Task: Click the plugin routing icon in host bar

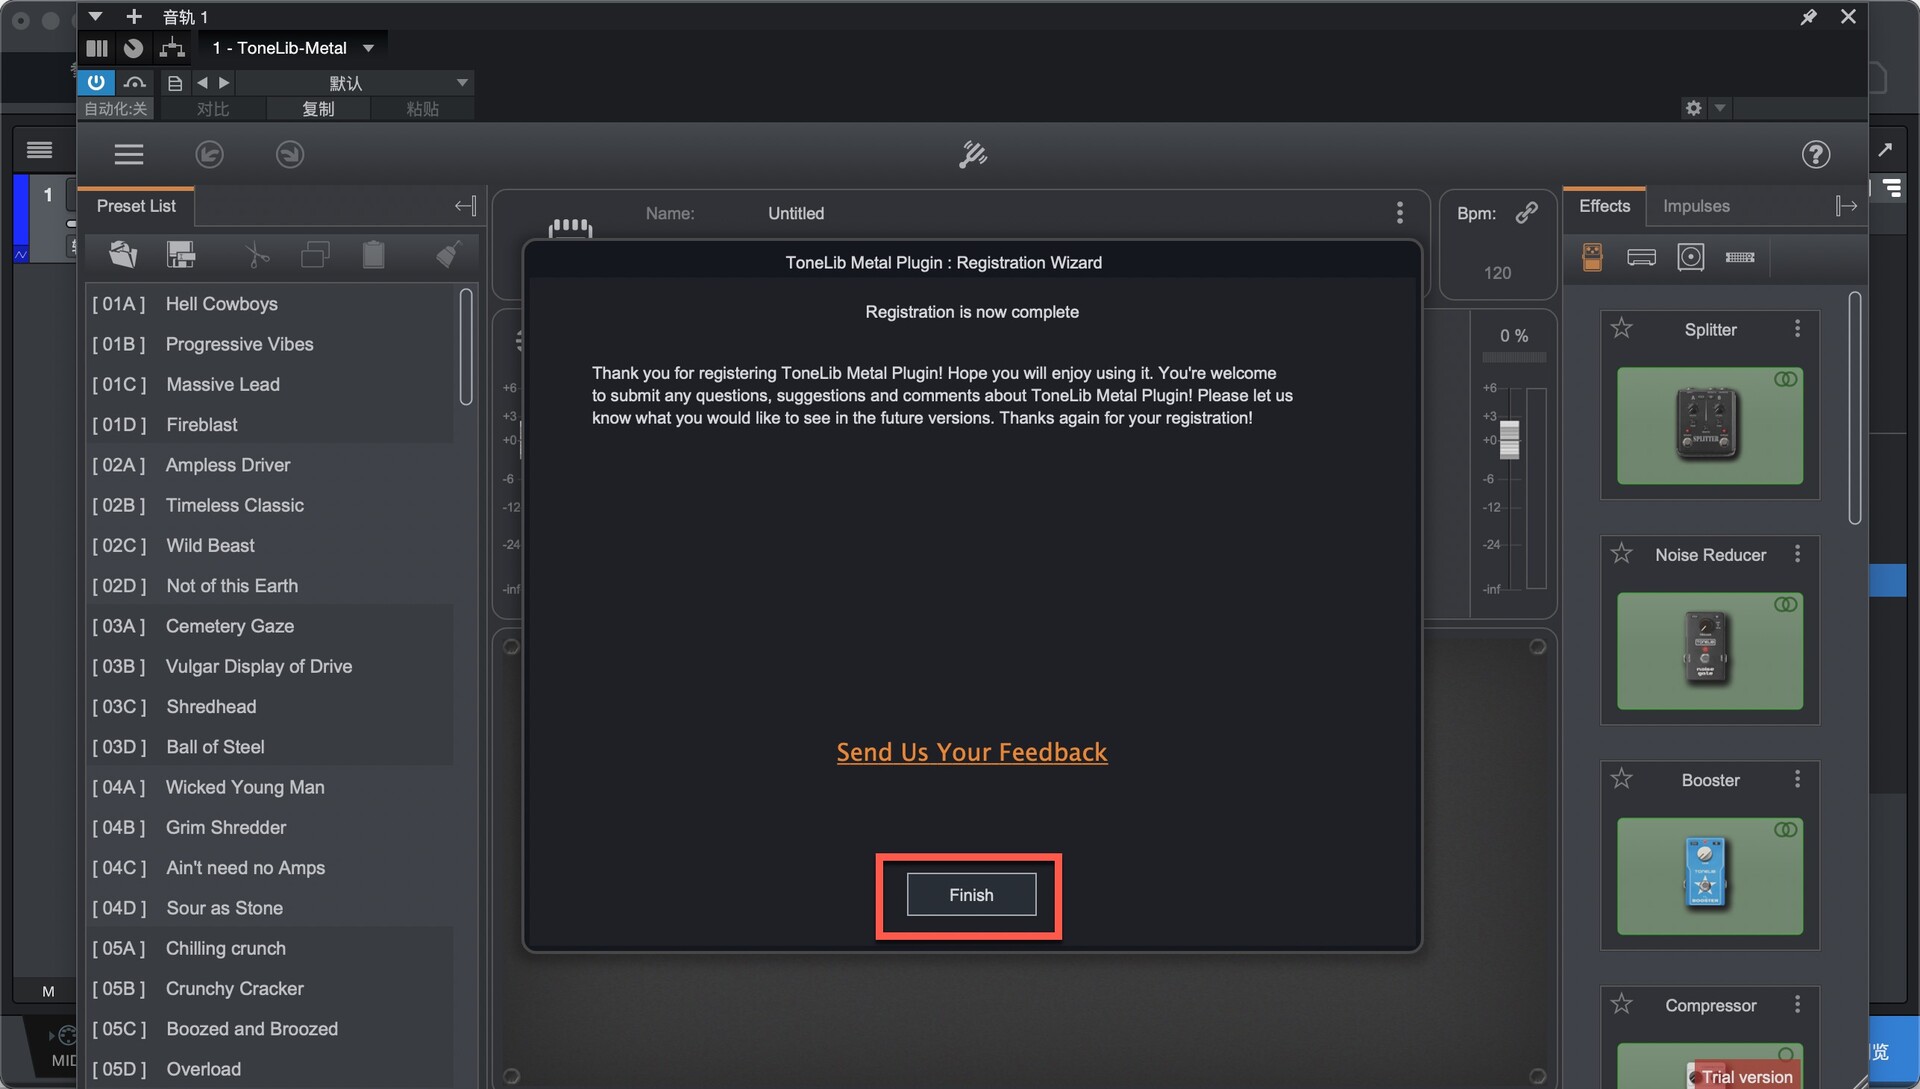Action: click(x=172, y=47)
